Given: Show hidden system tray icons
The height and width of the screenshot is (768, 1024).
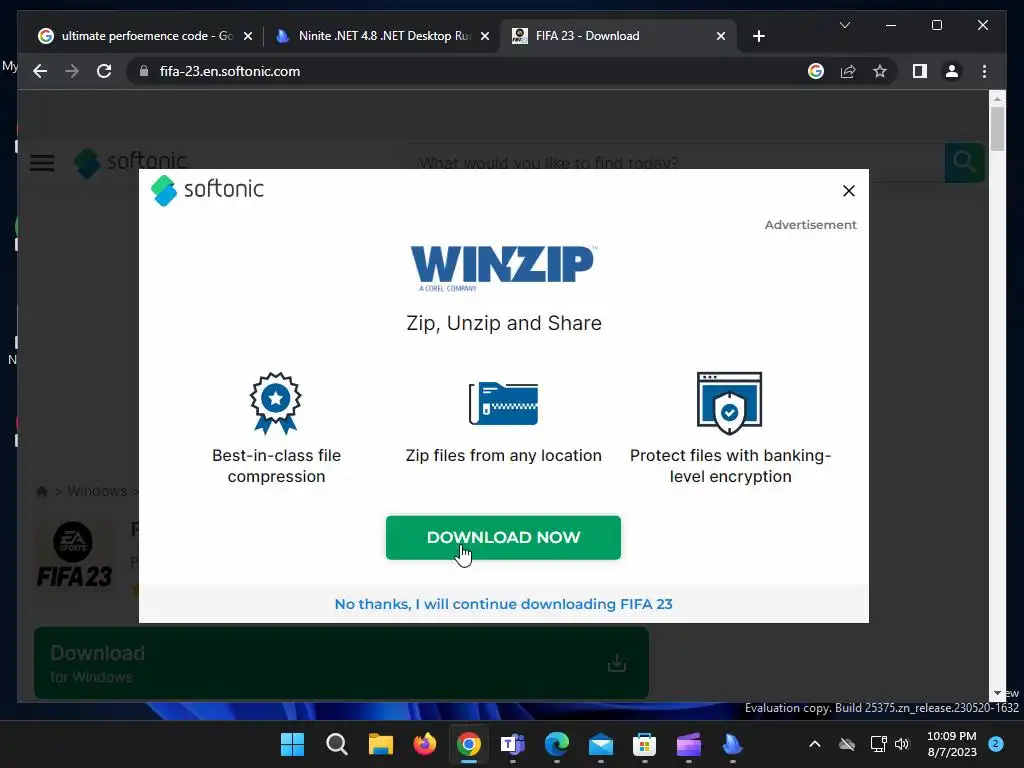Looking at the screenshot, I should [814, 744].
